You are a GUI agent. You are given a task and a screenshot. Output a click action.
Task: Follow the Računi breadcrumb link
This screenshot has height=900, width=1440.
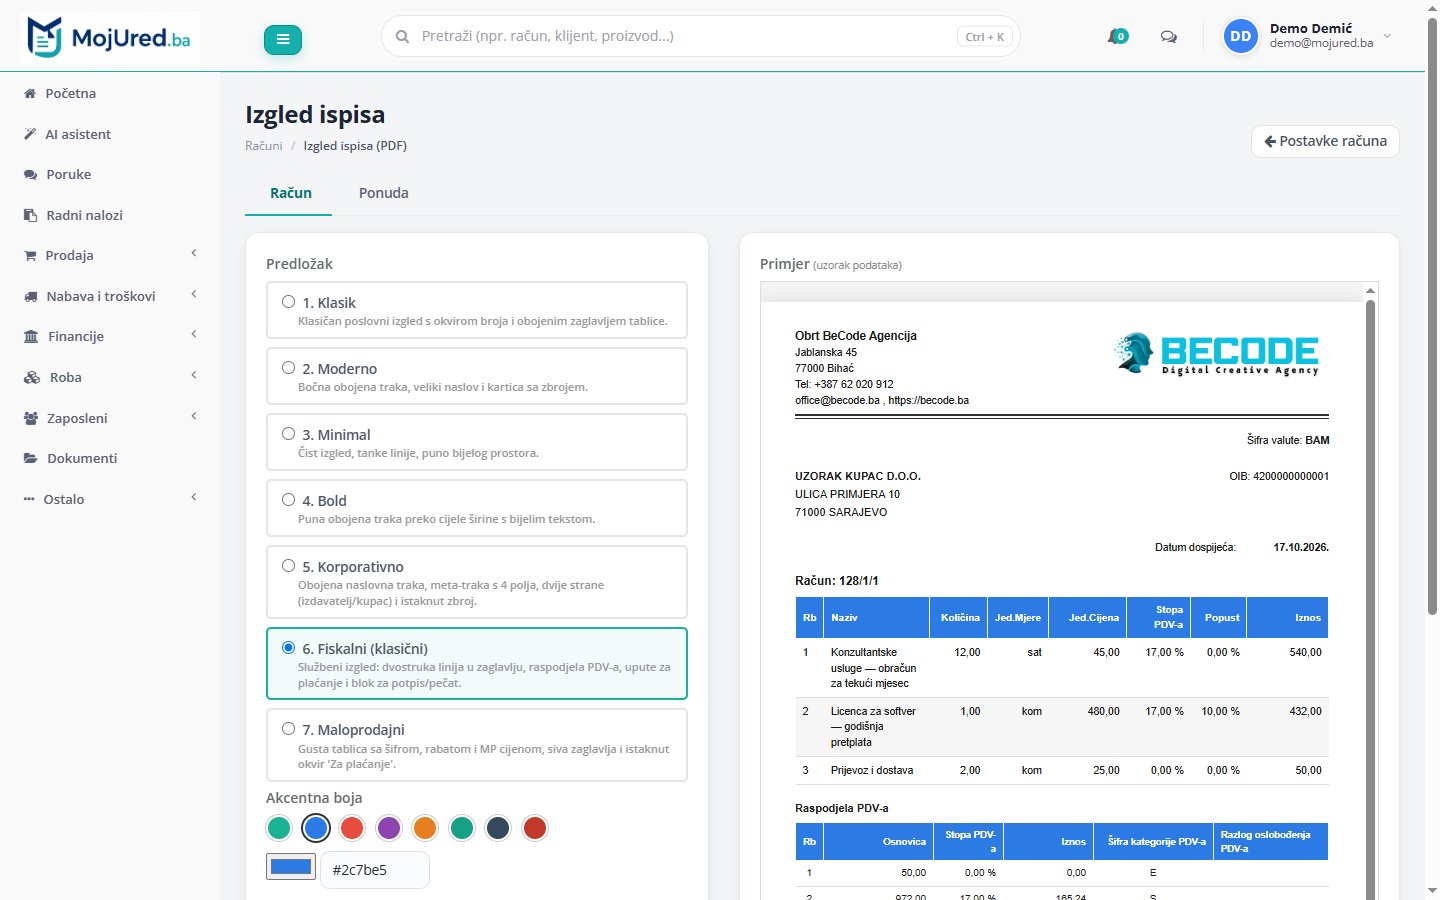pos(264,146)
